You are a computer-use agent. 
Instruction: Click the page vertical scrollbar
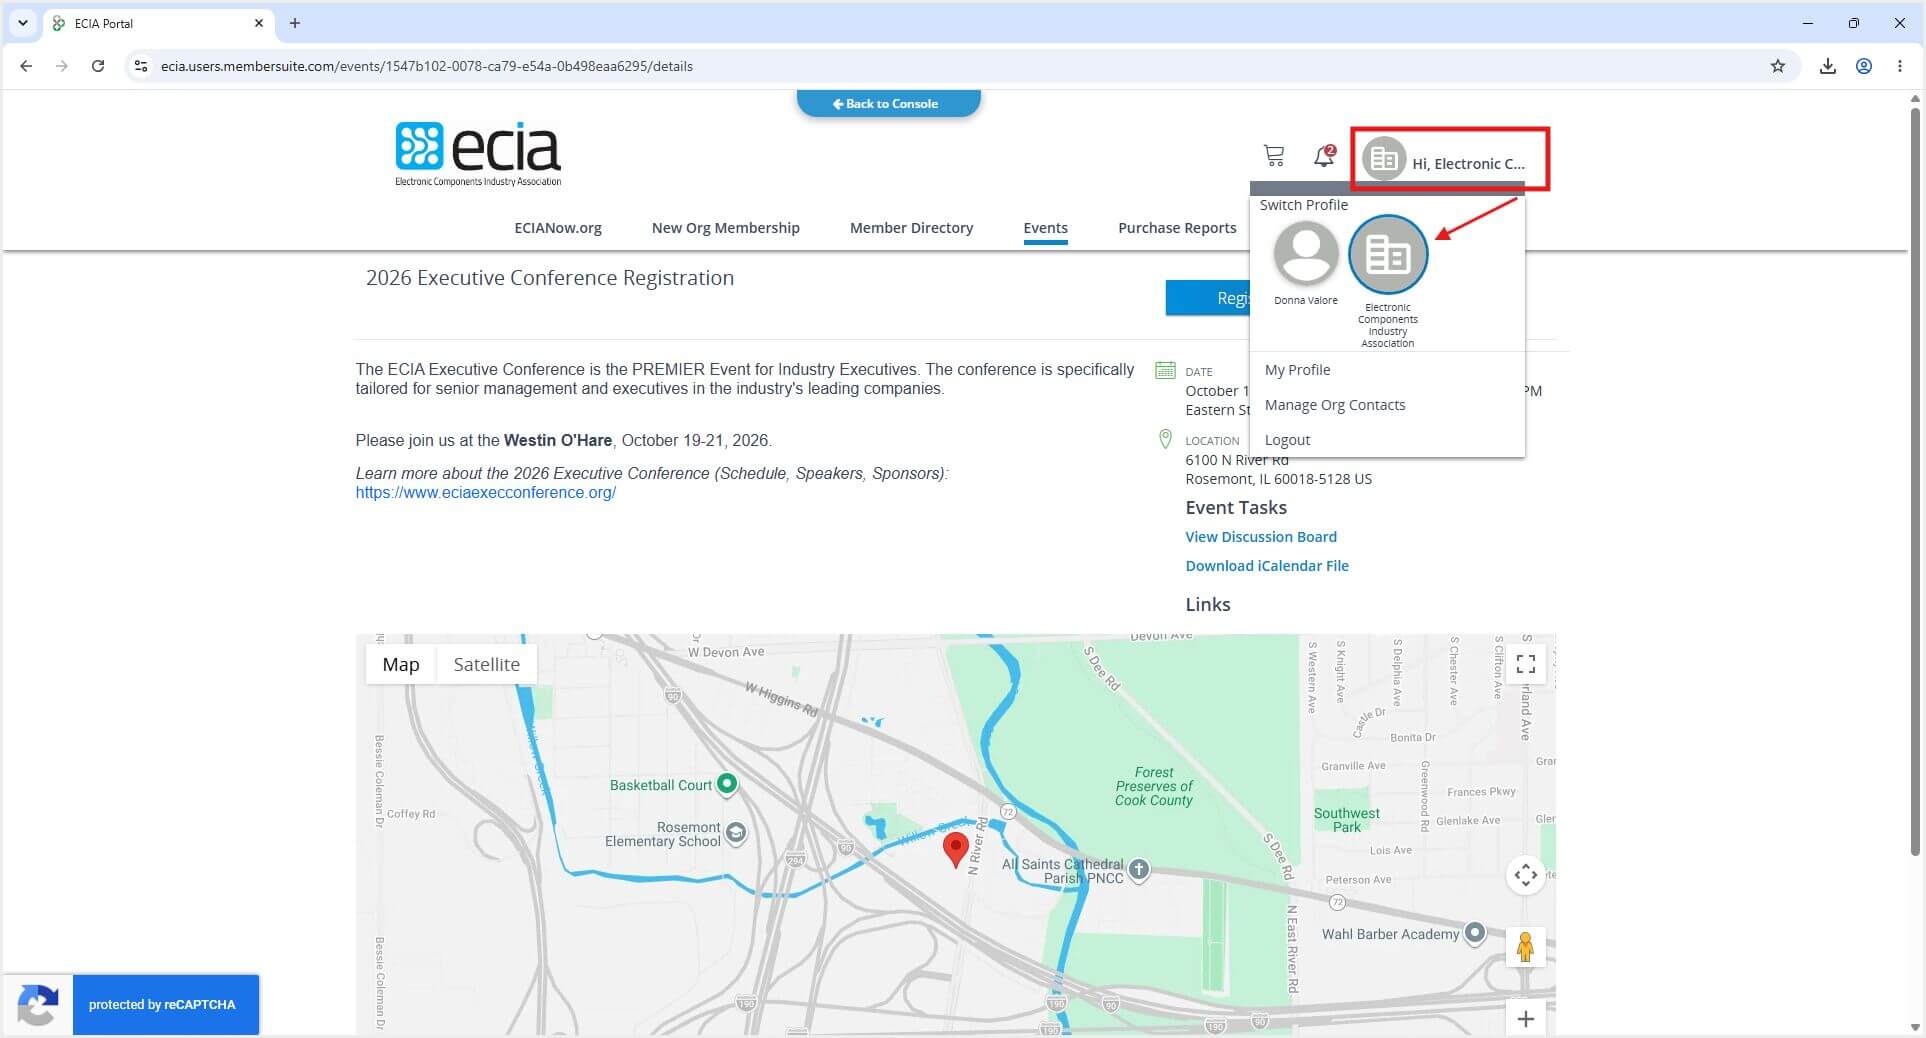click(x=1915, y=480)
